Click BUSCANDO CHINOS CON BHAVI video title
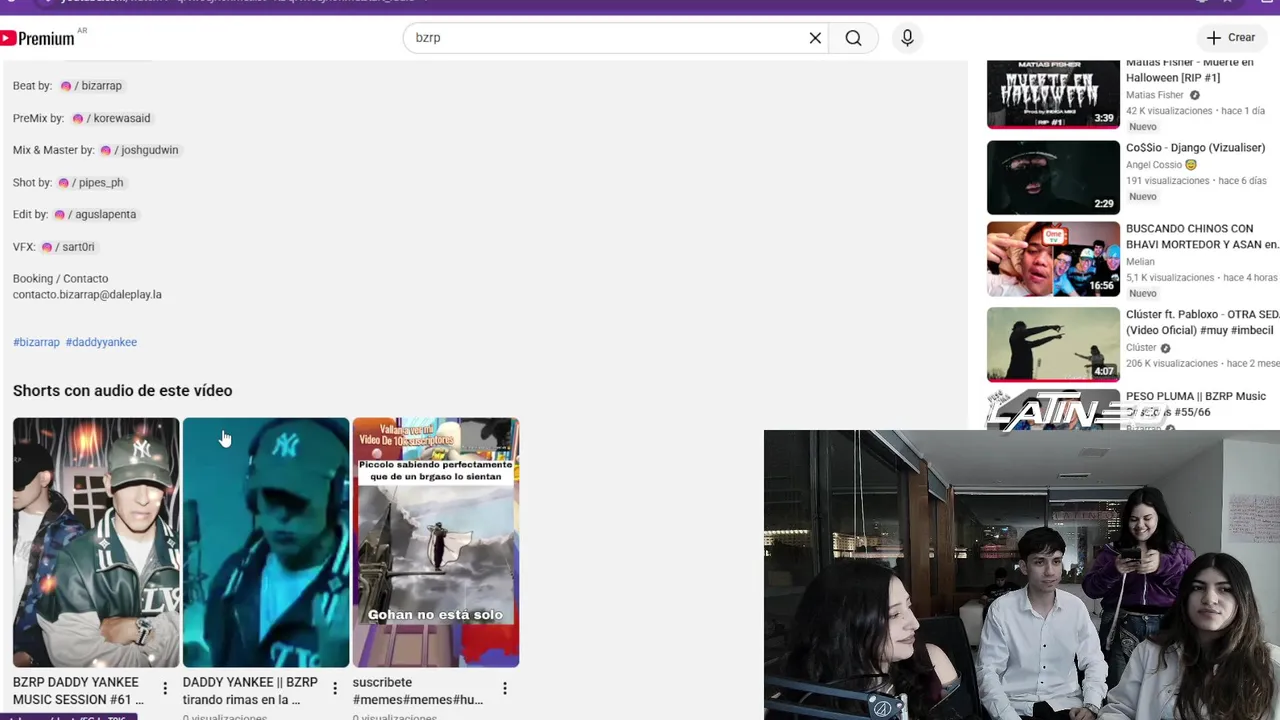 (x=1203, y=237)
